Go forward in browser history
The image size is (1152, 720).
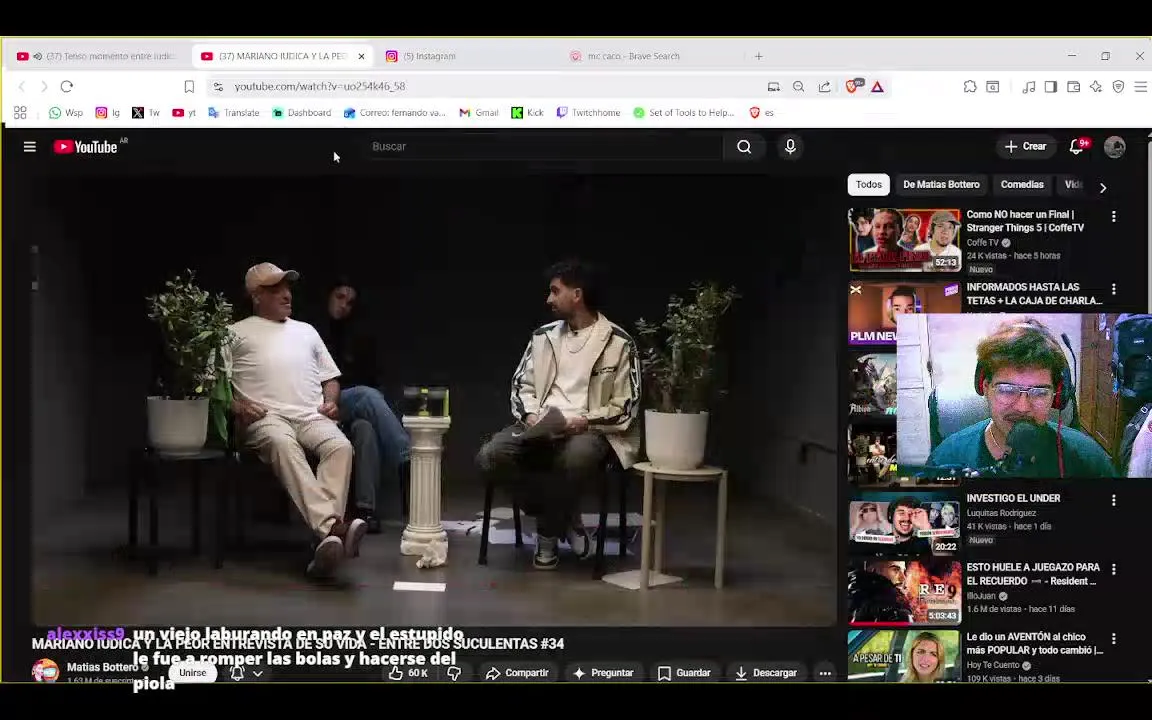(x=44, y=87)
